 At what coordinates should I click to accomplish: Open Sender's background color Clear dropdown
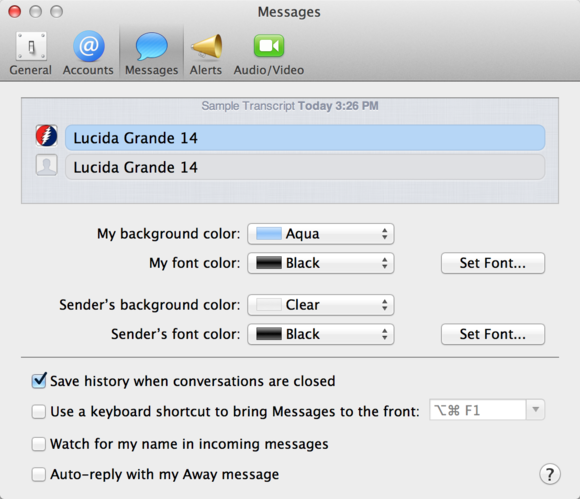tap(321, 305)
